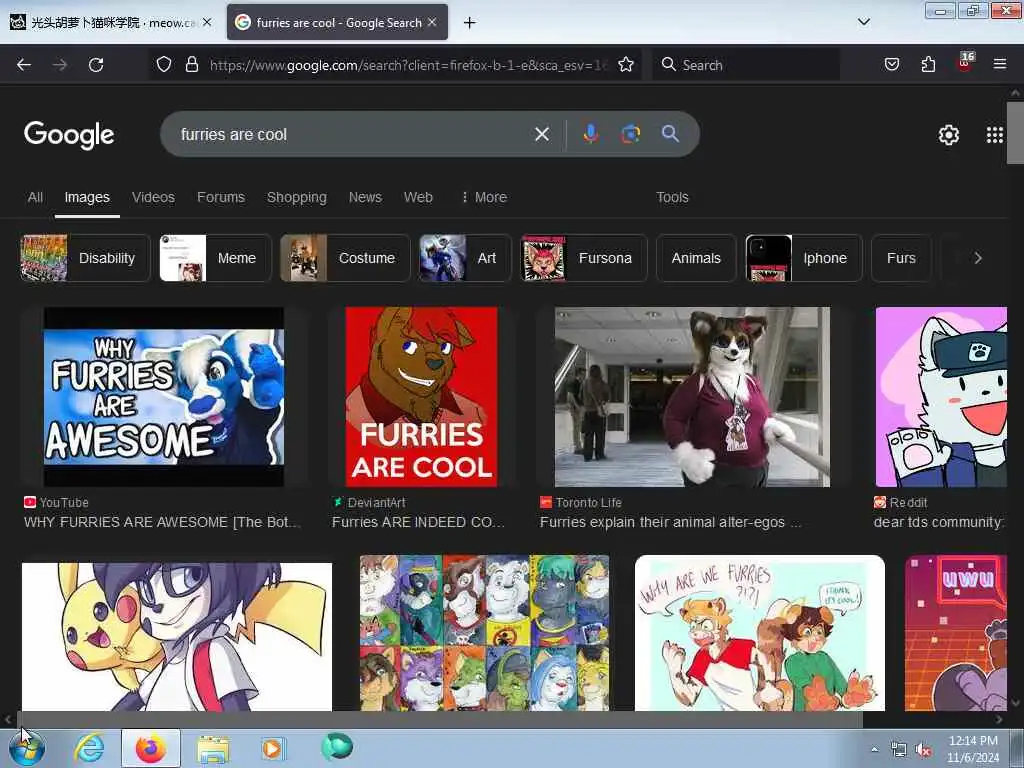Switch to the All results tab

click(x=35, y=197)
